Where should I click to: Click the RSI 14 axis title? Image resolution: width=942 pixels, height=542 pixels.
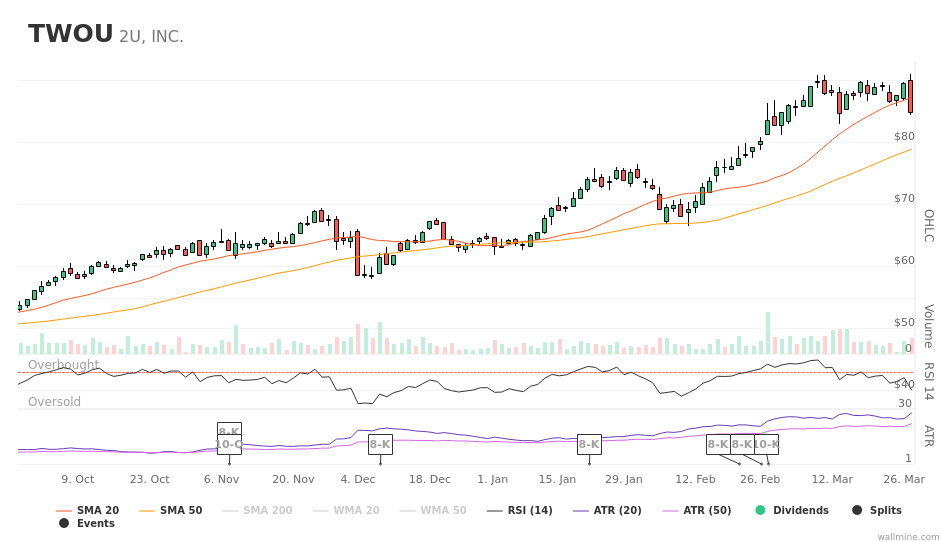[x=929, y=382]
